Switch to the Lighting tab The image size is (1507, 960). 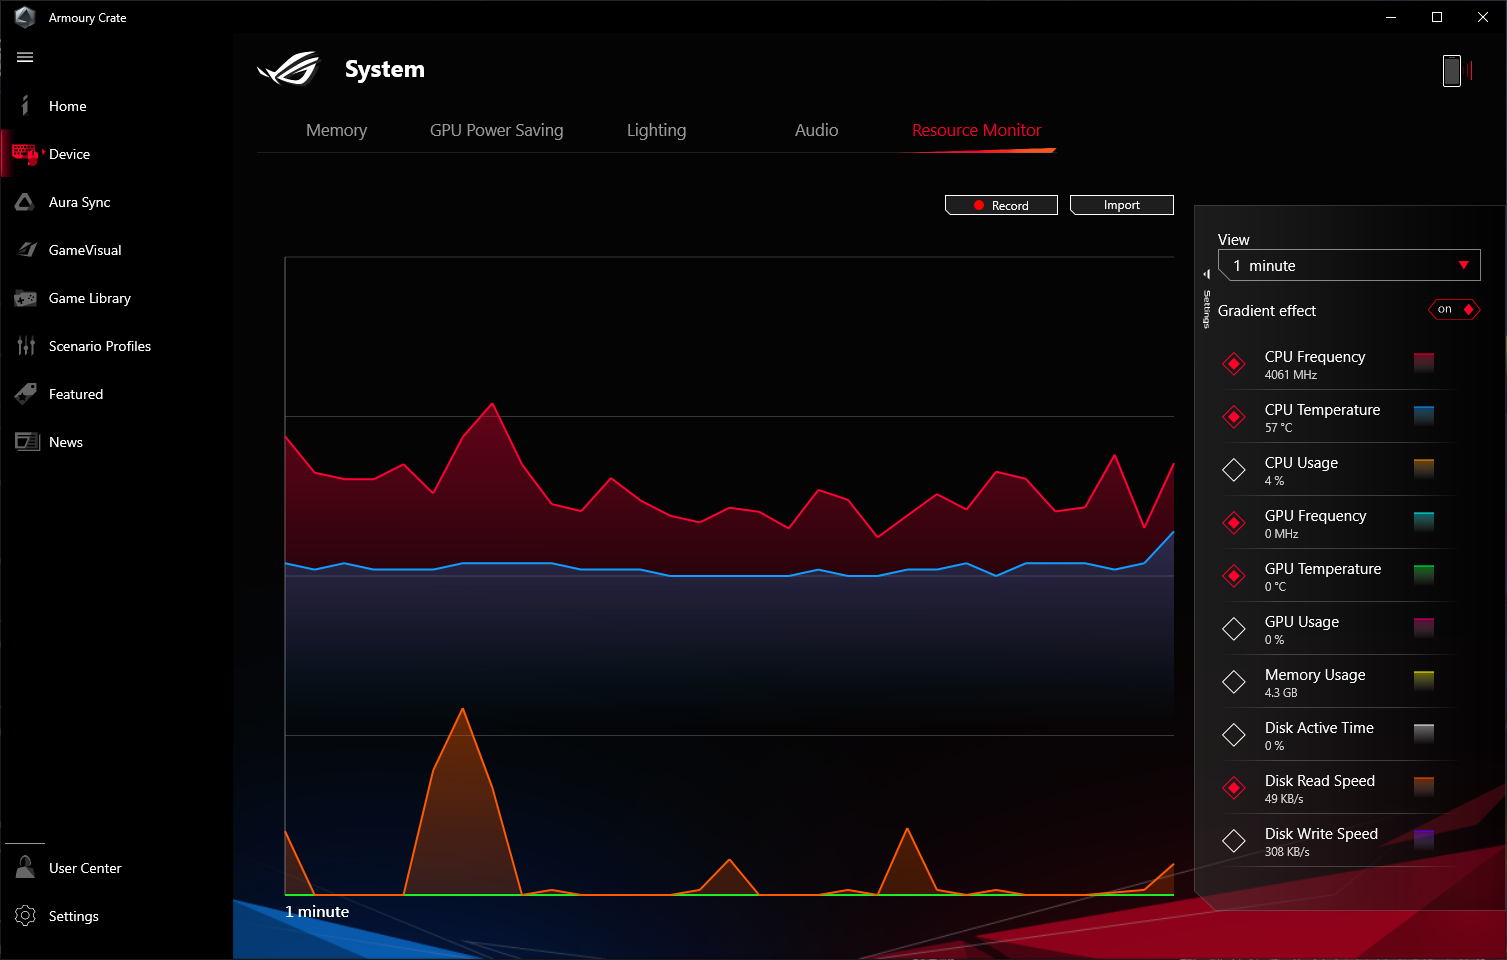click(656, 130)
